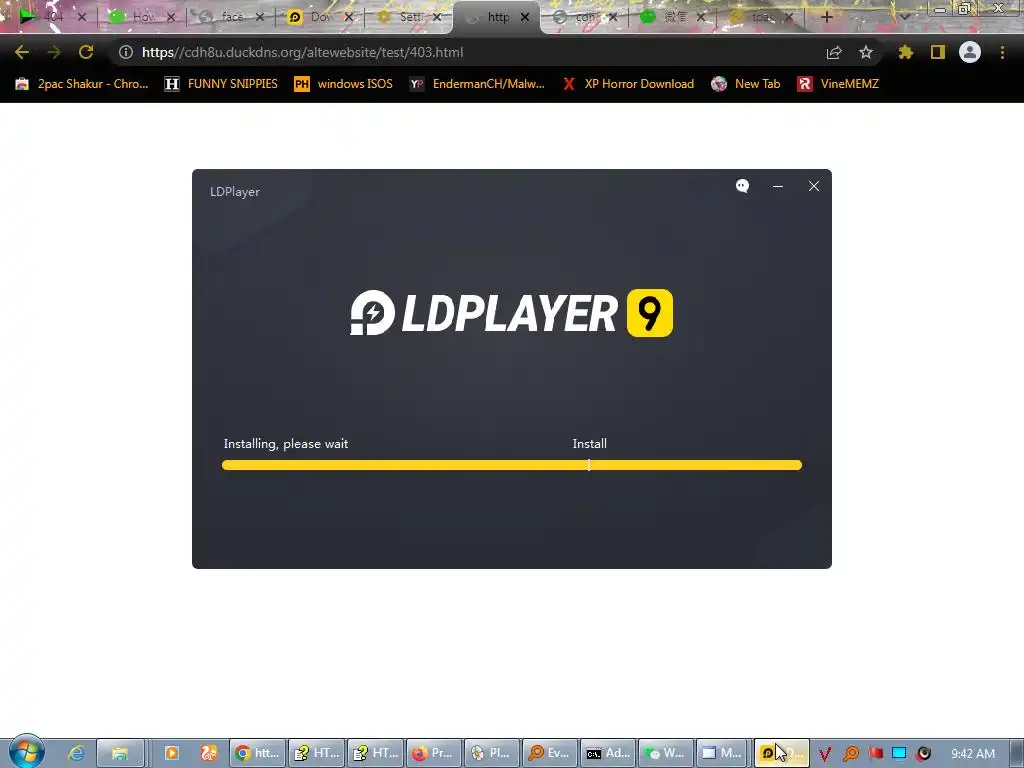This screenshot has height=768, width=1024.
Task: Open the windows ISOS bookmark
Action: [344, 84]
